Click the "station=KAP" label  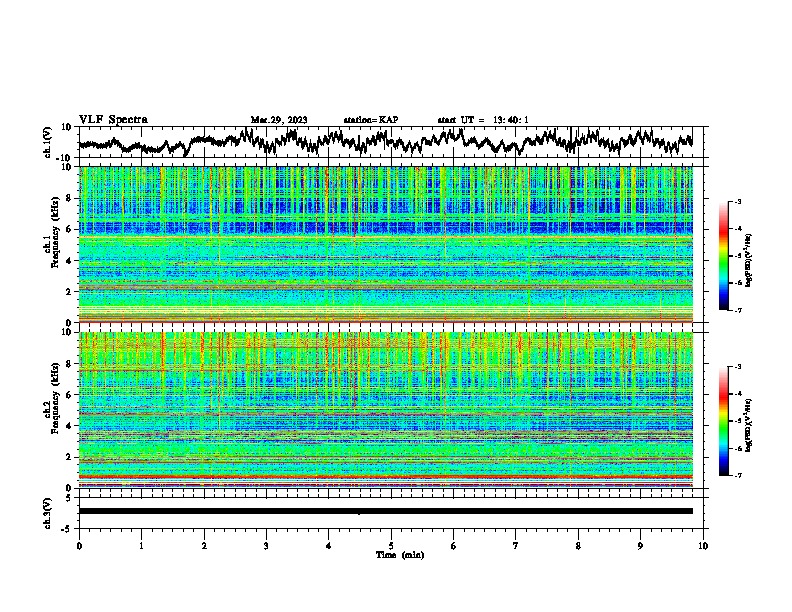click(x=371, y=120)
